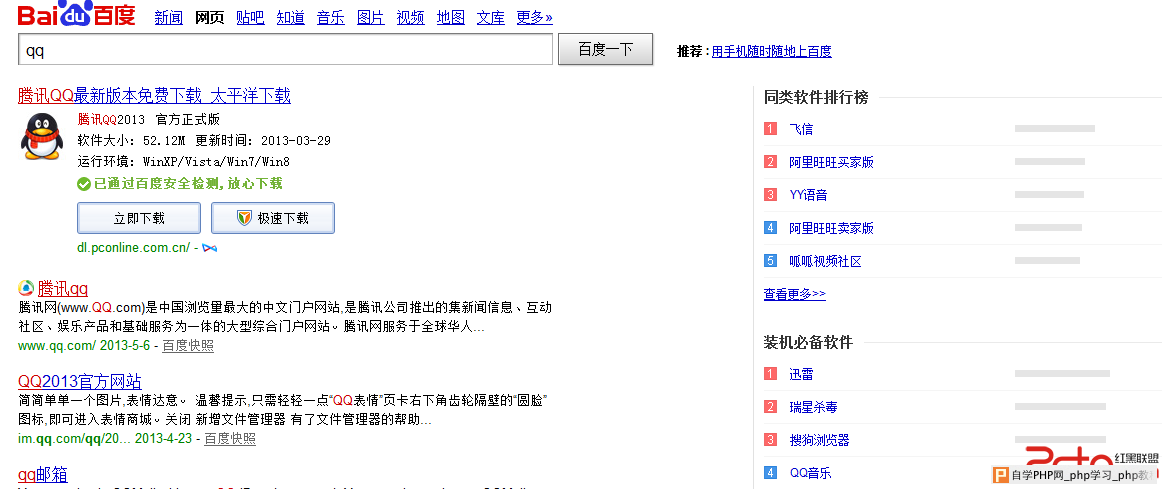Open 腾讯QQ最新版本免费下载 result title
This screenshot has height=489, width=1162.
pyautogui.click(x=154, y=96)
